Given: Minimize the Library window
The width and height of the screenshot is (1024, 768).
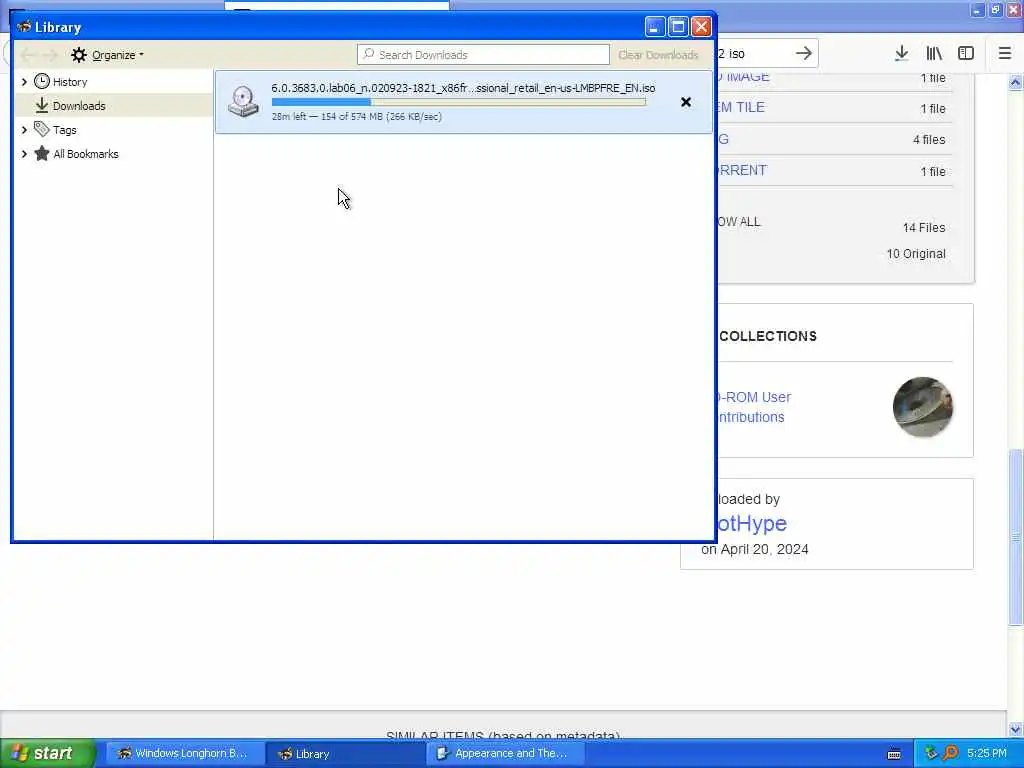Looking at the screenshot, I should pos(655,27).
